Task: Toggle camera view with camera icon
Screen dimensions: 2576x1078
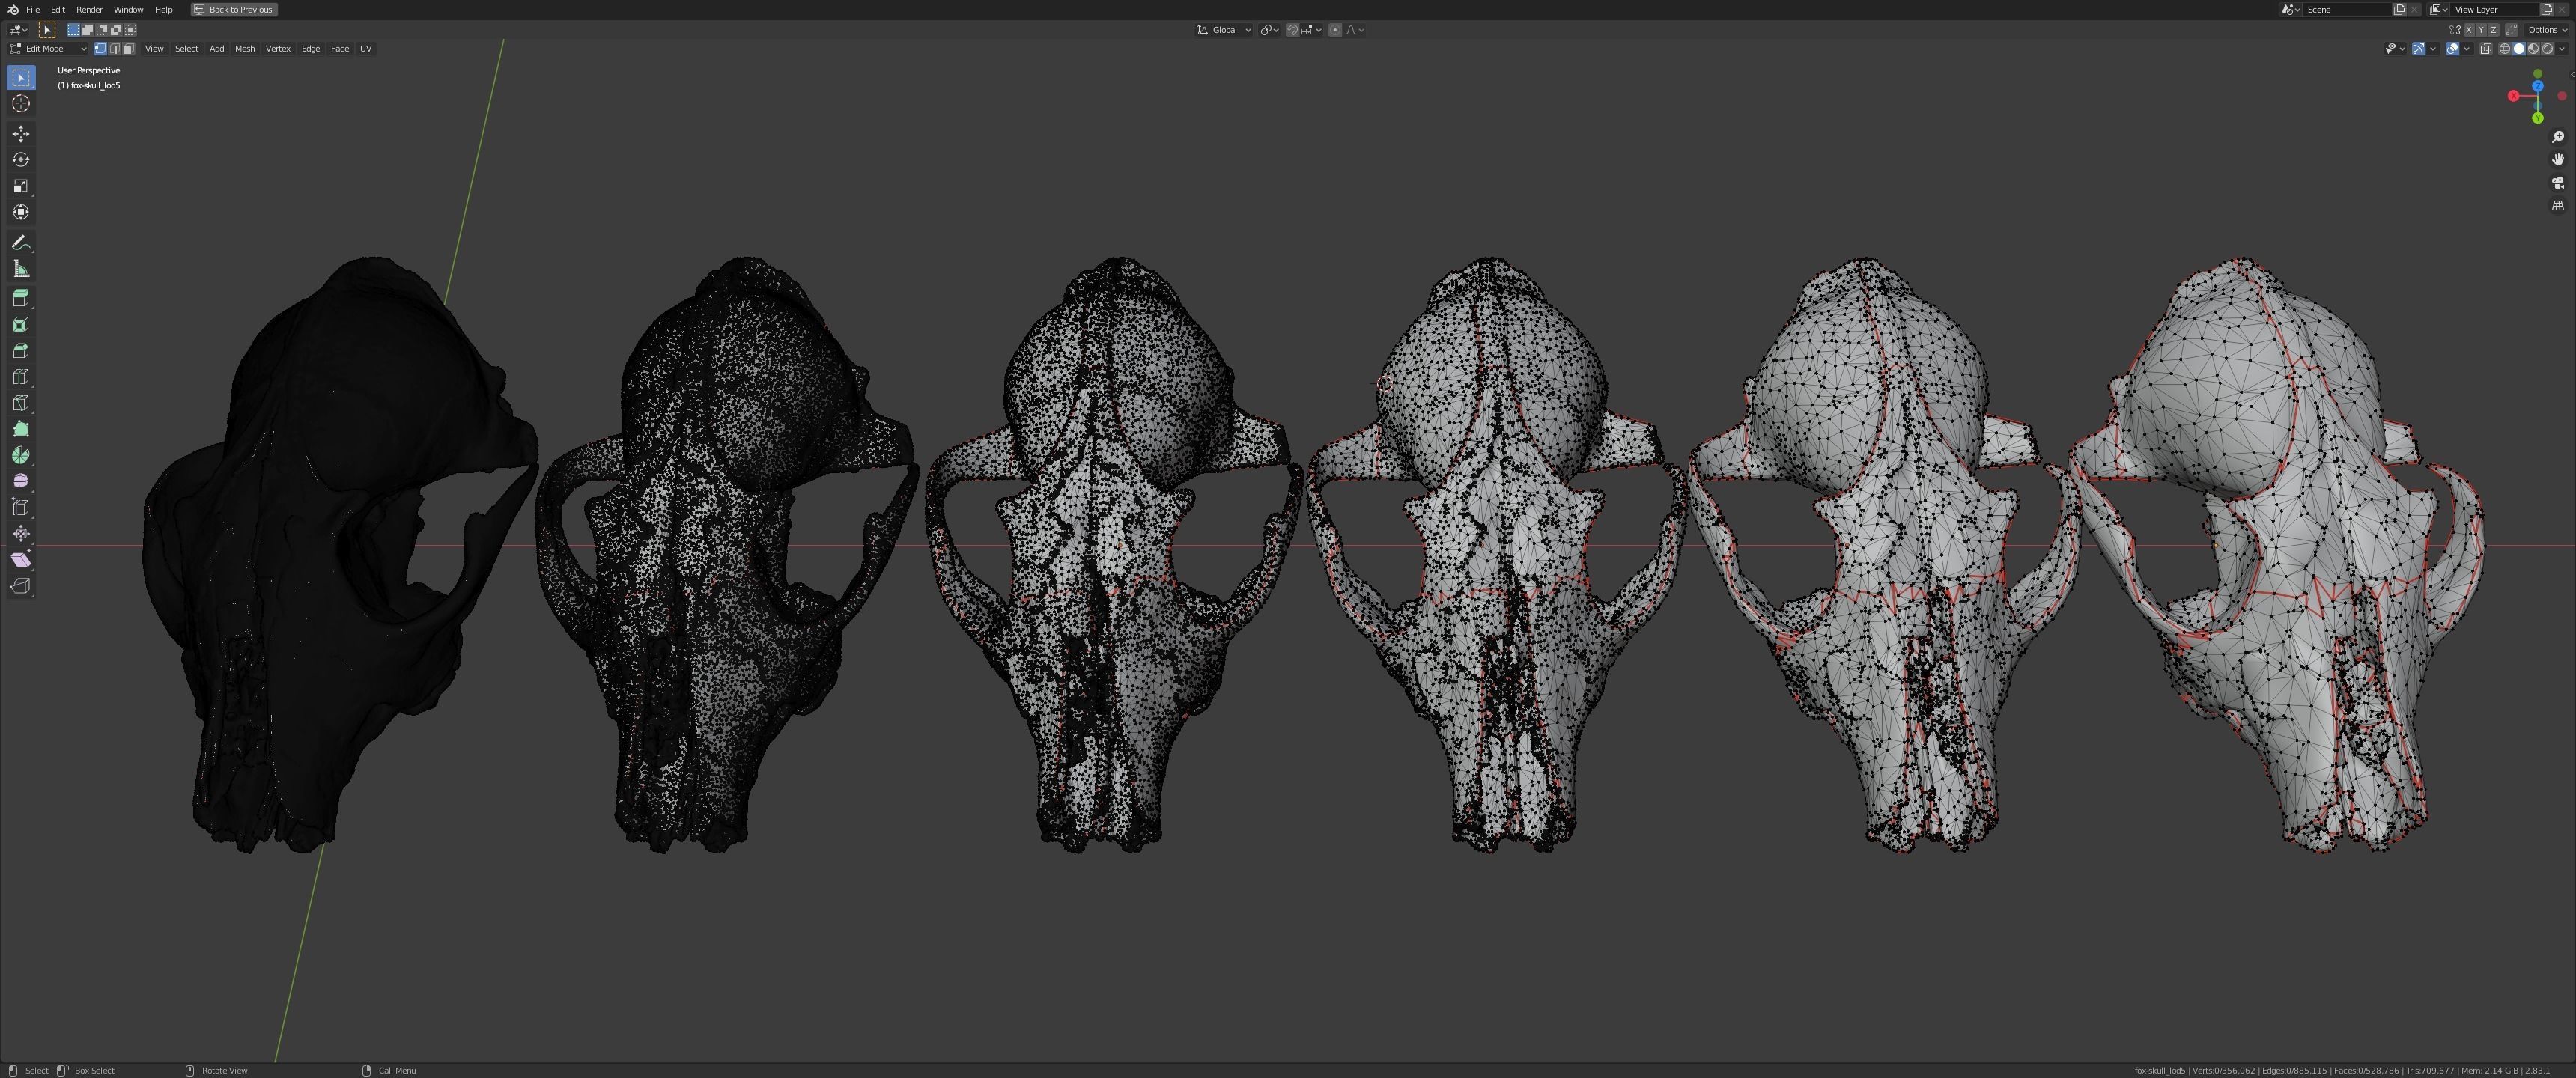Action: point(2558,183)
